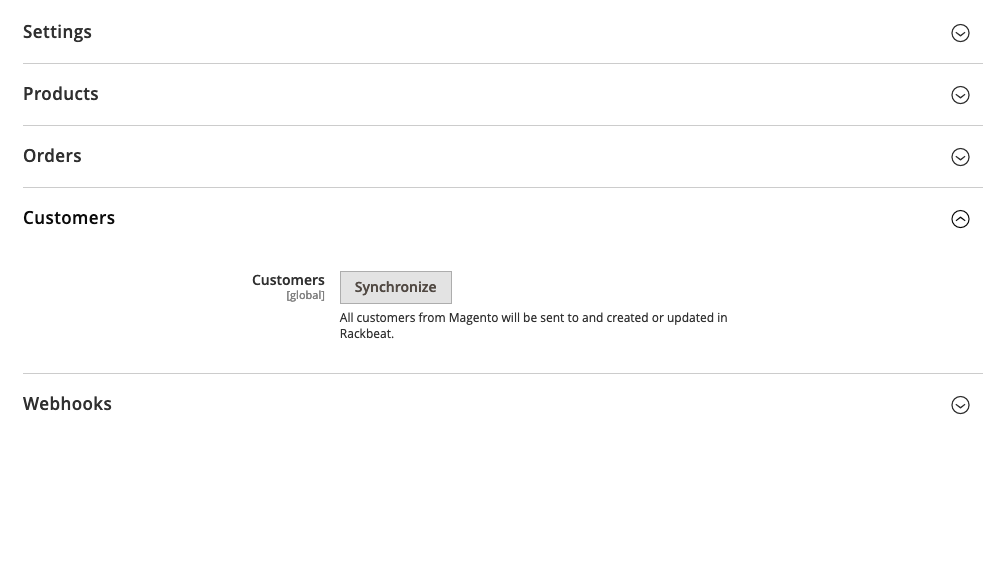Open the Orders section title

tap(52, 156)
